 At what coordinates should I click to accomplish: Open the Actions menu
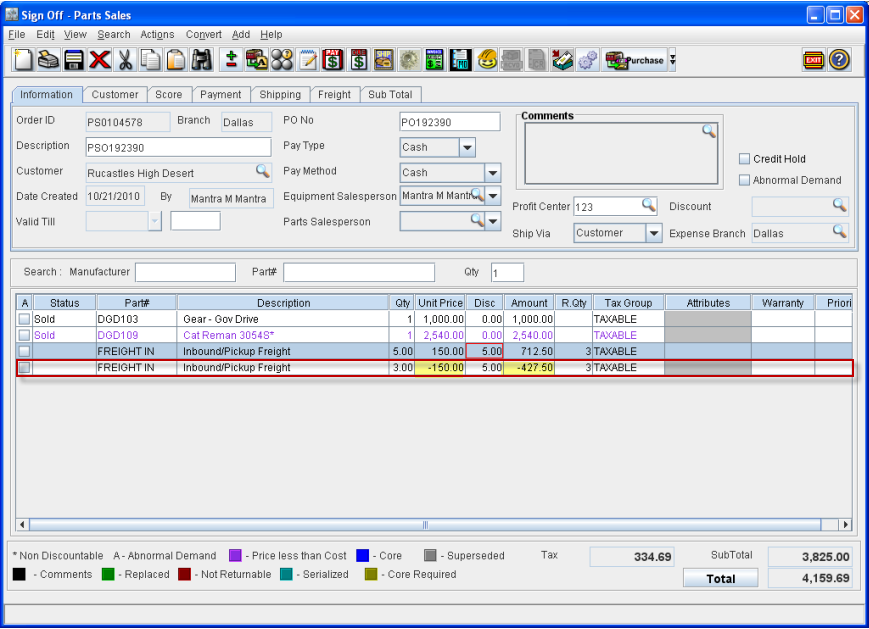click(157, 34)
